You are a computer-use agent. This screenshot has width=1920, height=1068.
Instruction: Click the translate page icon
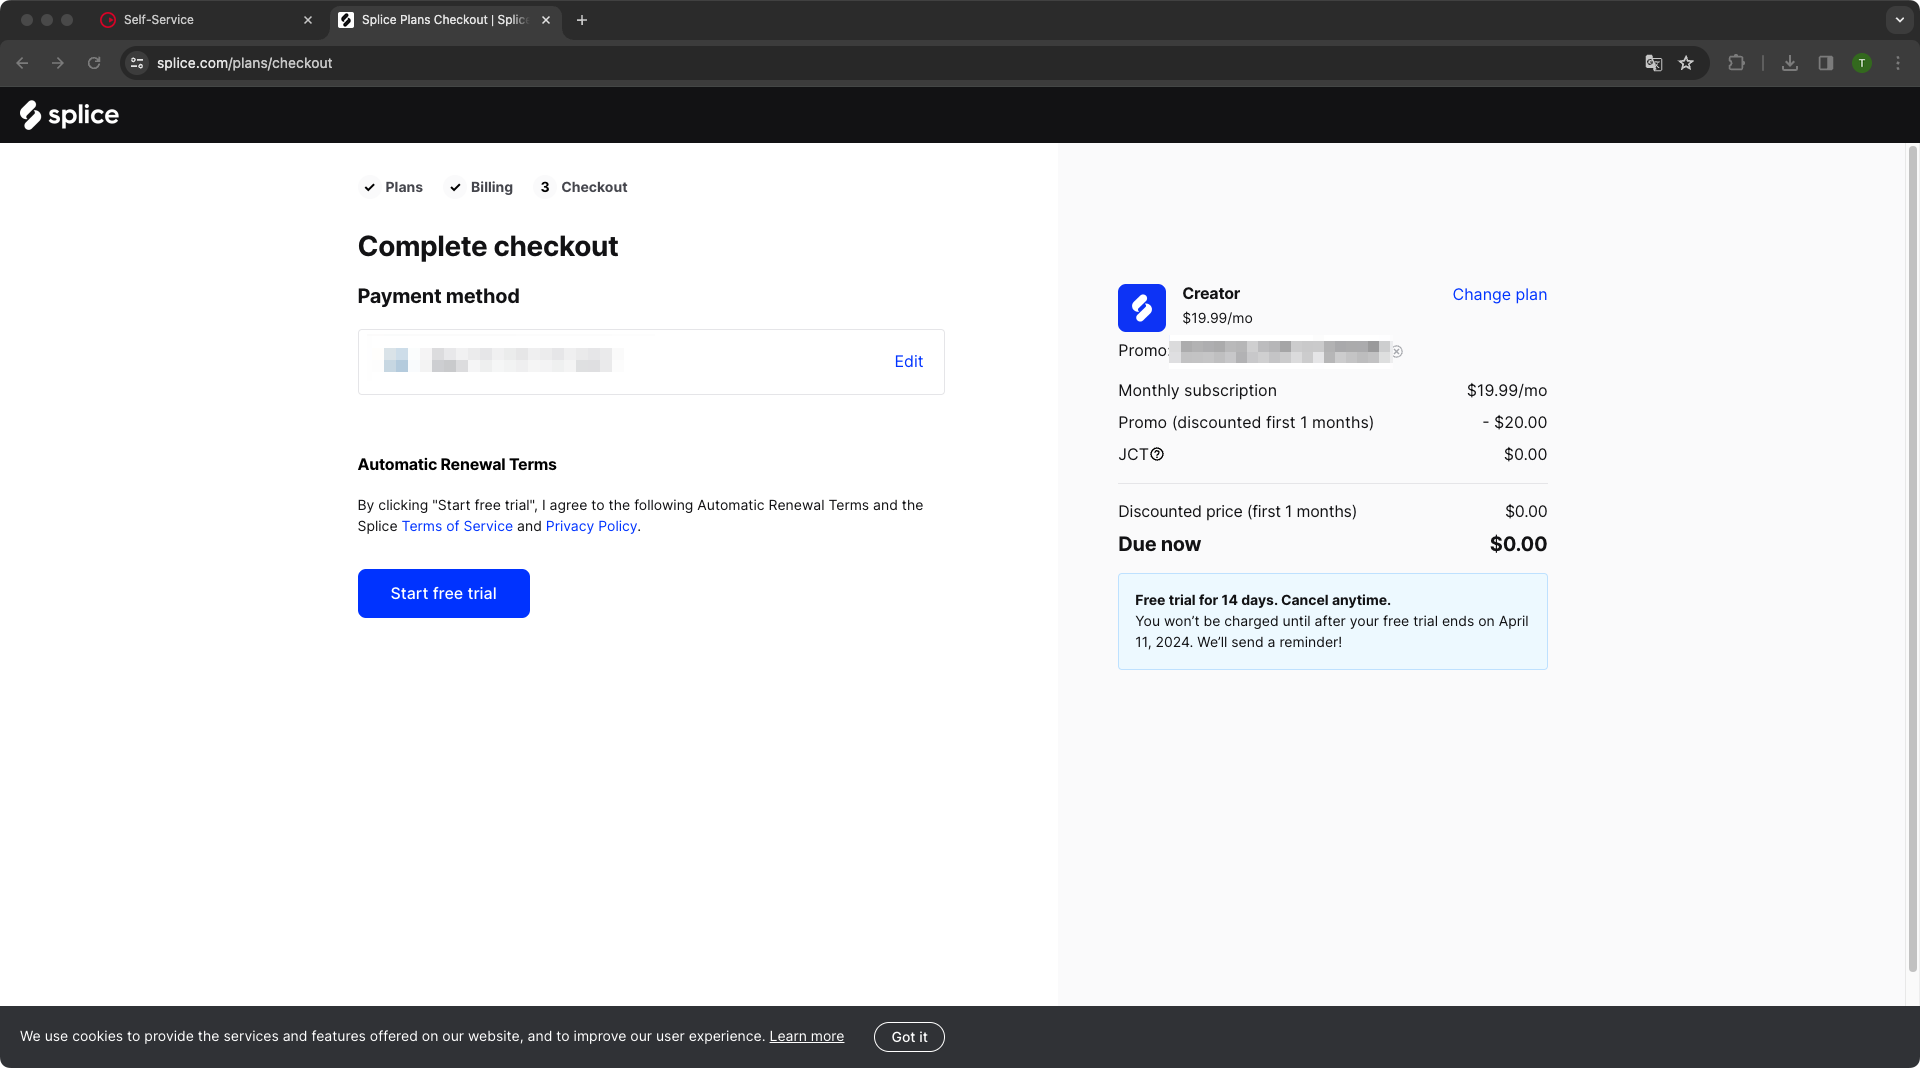coord(1654,63)
